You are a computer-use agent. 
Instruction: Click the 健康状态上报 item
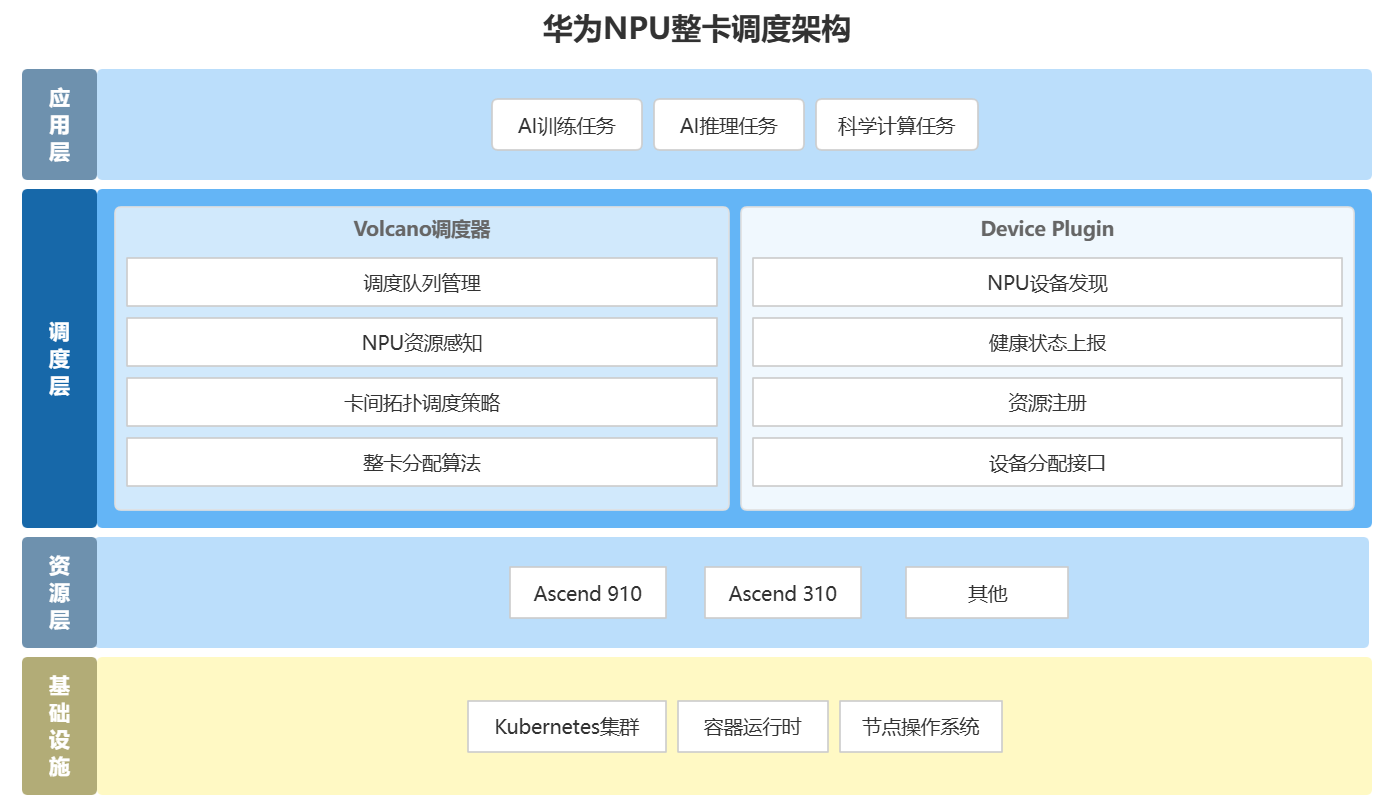1047,342
